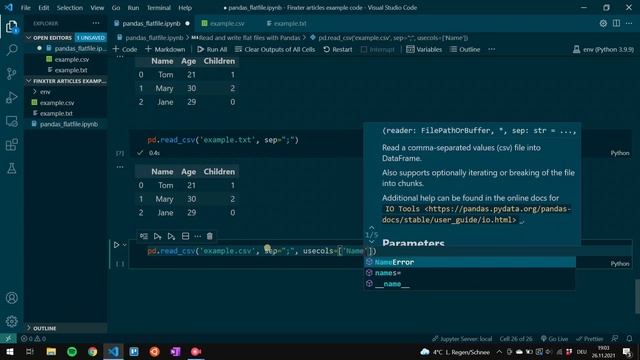This screenshot has width=640, height=360.
Task: Click Jupyter Server: local in status bar
Action: click(462, 338)
